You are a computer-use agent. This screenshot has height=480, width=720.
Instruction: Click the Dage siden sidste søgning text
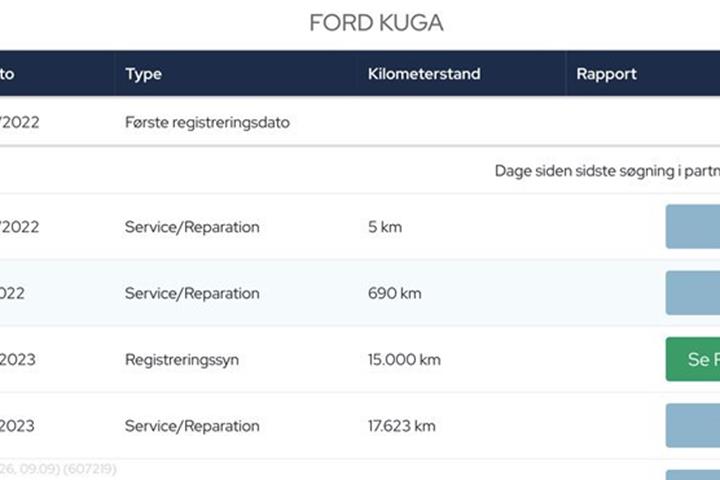[x=607, y=171]
